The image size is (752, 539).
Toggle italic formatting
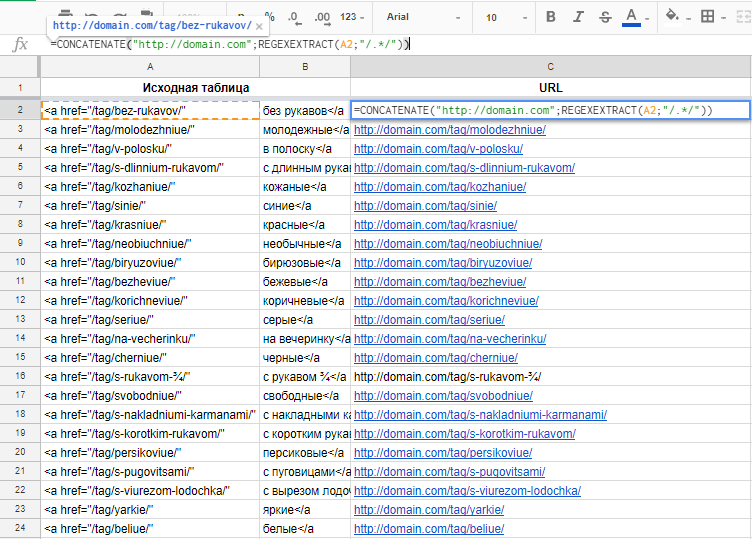[578, 17]
